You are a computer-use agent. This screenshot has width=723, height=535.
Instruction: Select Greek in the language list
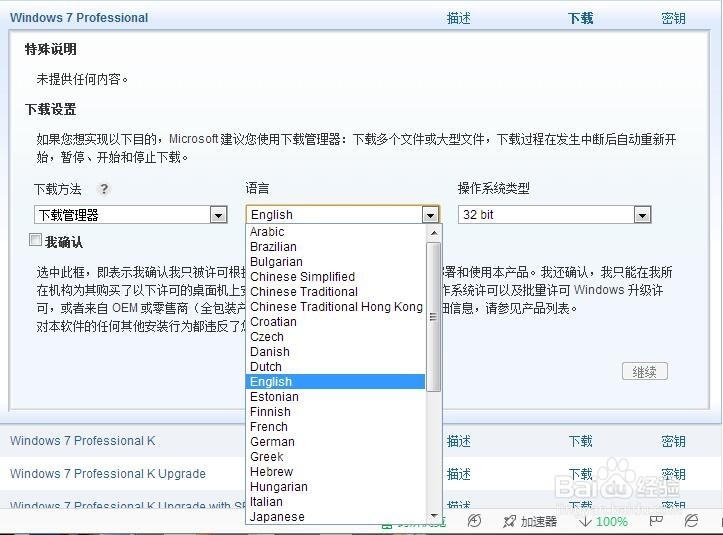click(x=335, y=457)
